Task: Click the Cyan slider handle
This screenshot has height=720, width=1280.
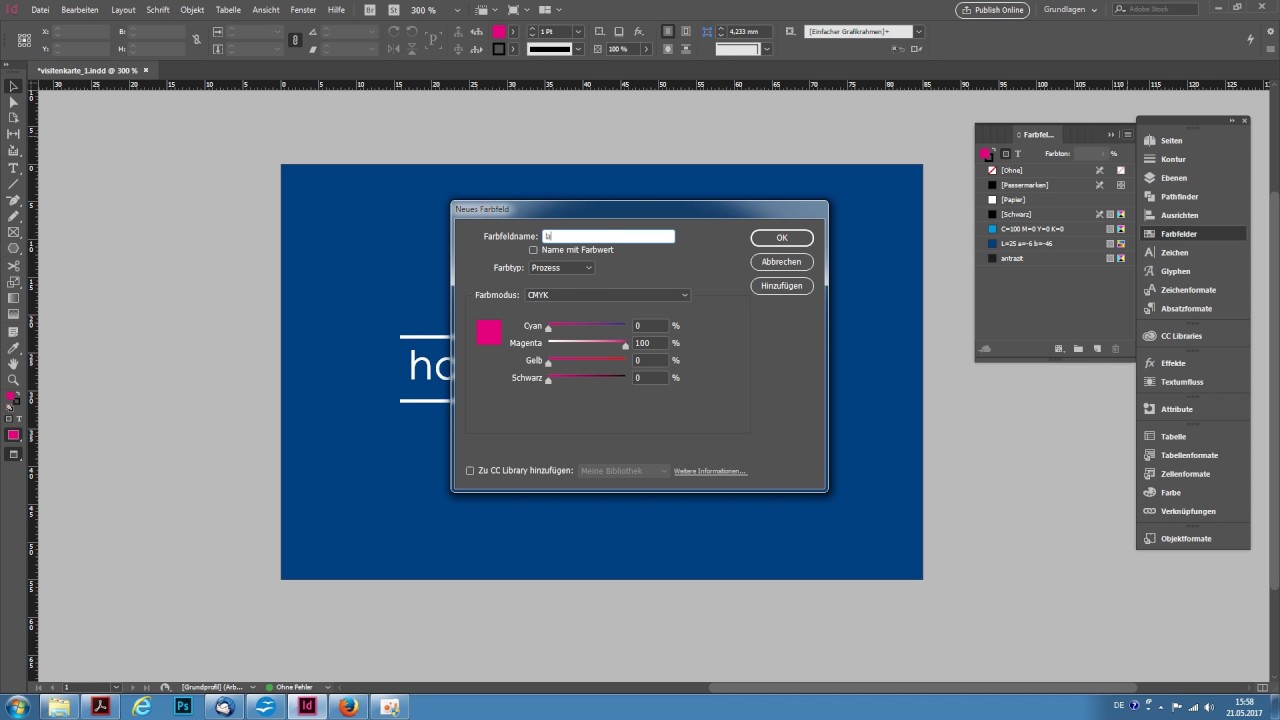Action: click(548, 329)
